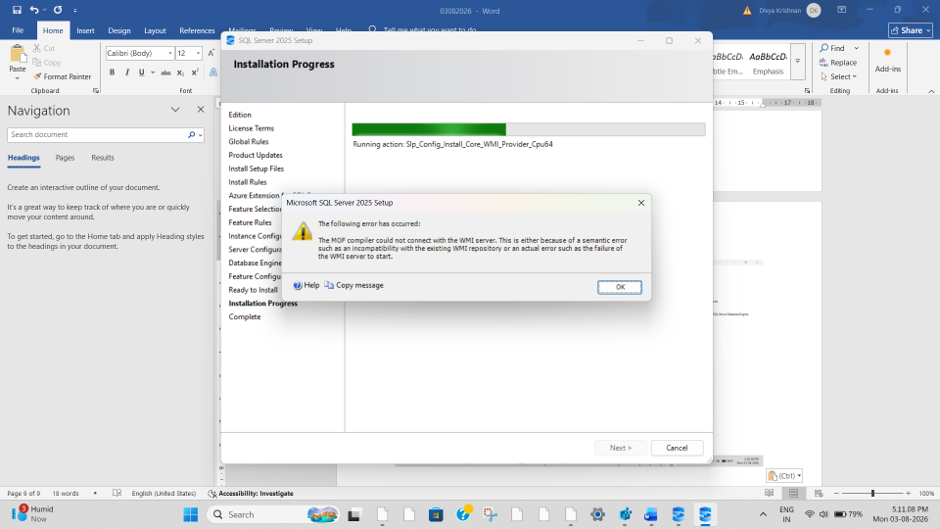Switch to the Design ribbon tab
Image resolution: width=940 pixels, height=529 pixels.
(x=119, y=31)
